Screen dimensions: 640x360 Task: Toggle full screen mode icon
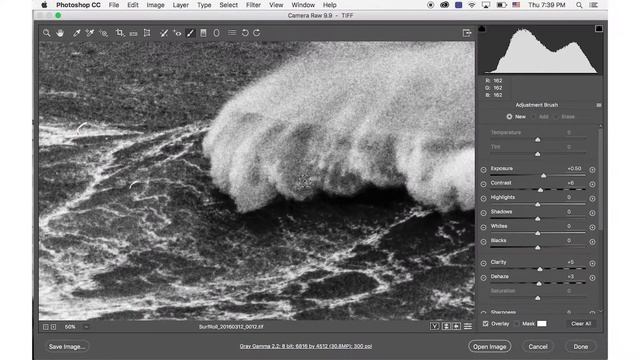tap(467, 33)
